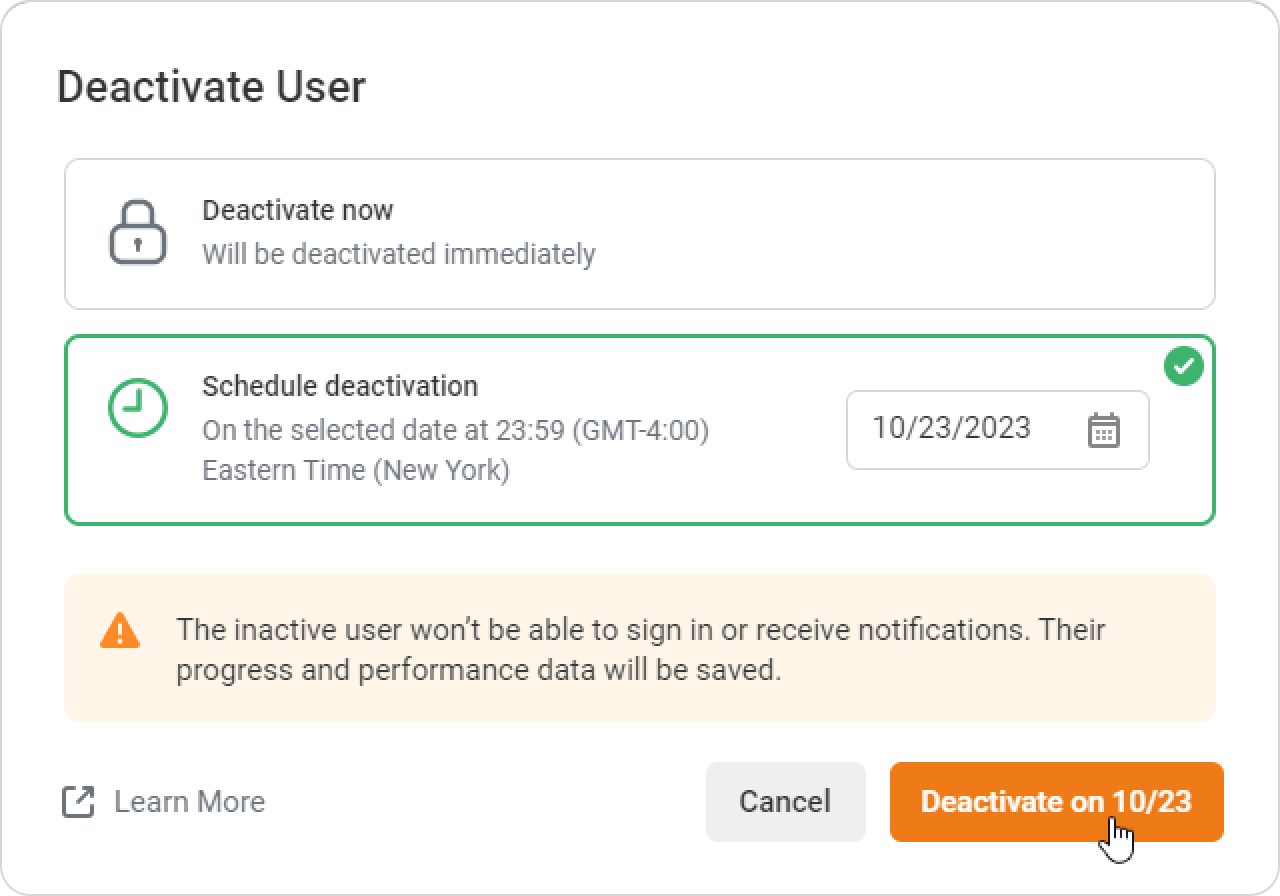1280x896 pixels.
Task: Click the inactive user warning message text
Action: 640,631
